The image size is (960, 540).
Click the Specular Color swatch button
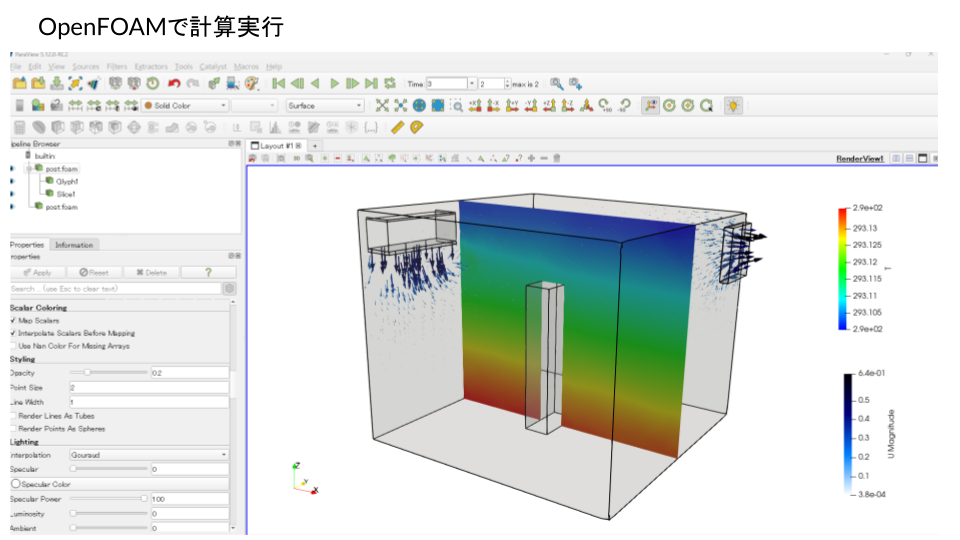120,484
